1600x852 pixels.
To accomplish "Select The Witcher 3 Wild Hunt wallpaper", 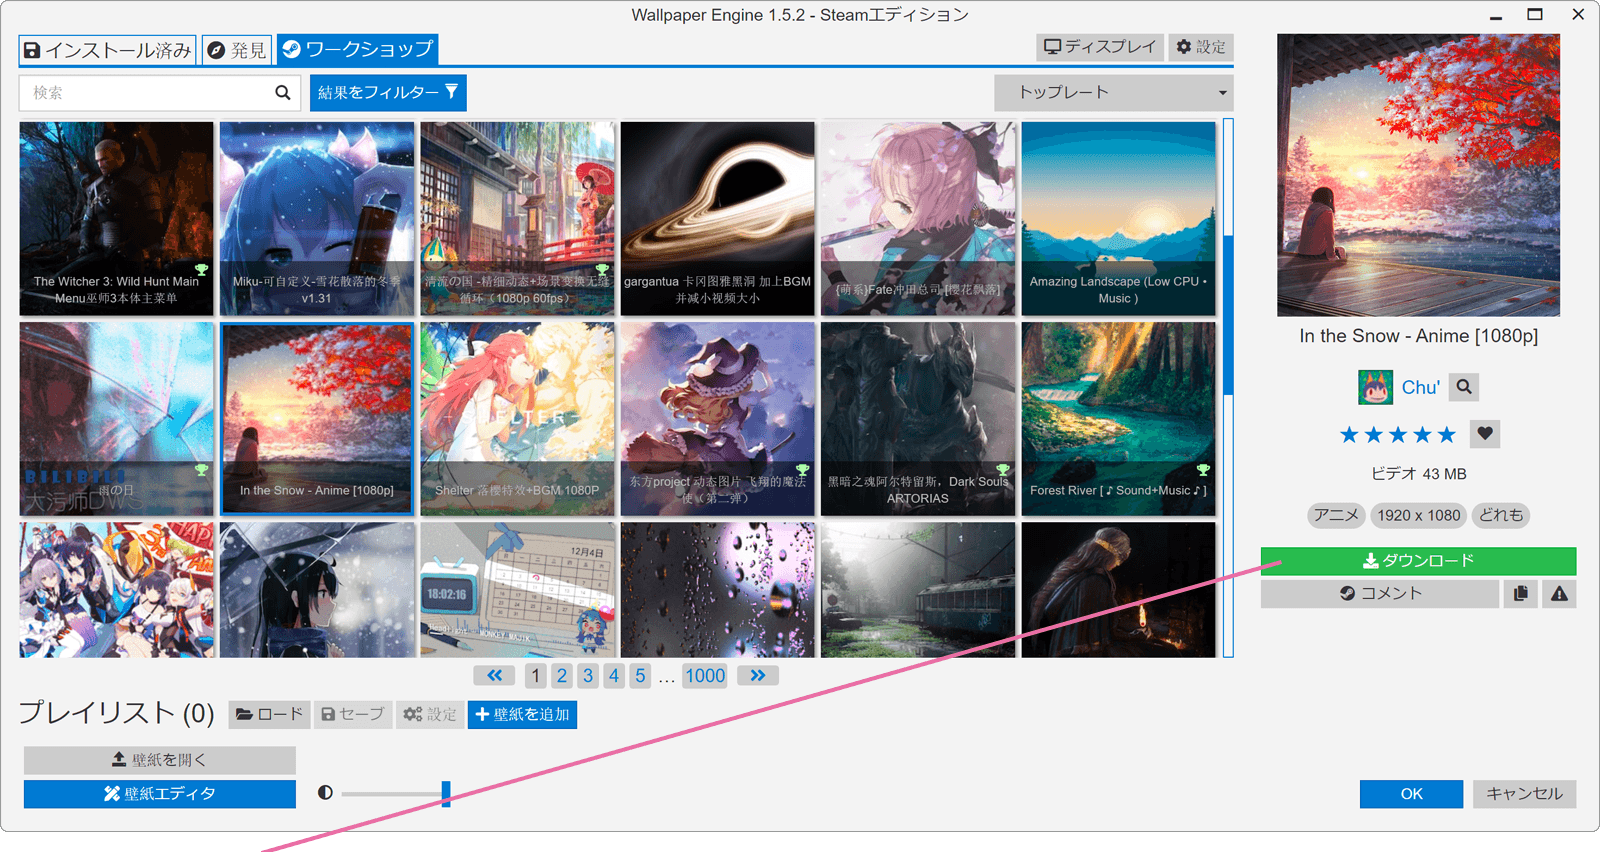I will [x=116, y=218].
